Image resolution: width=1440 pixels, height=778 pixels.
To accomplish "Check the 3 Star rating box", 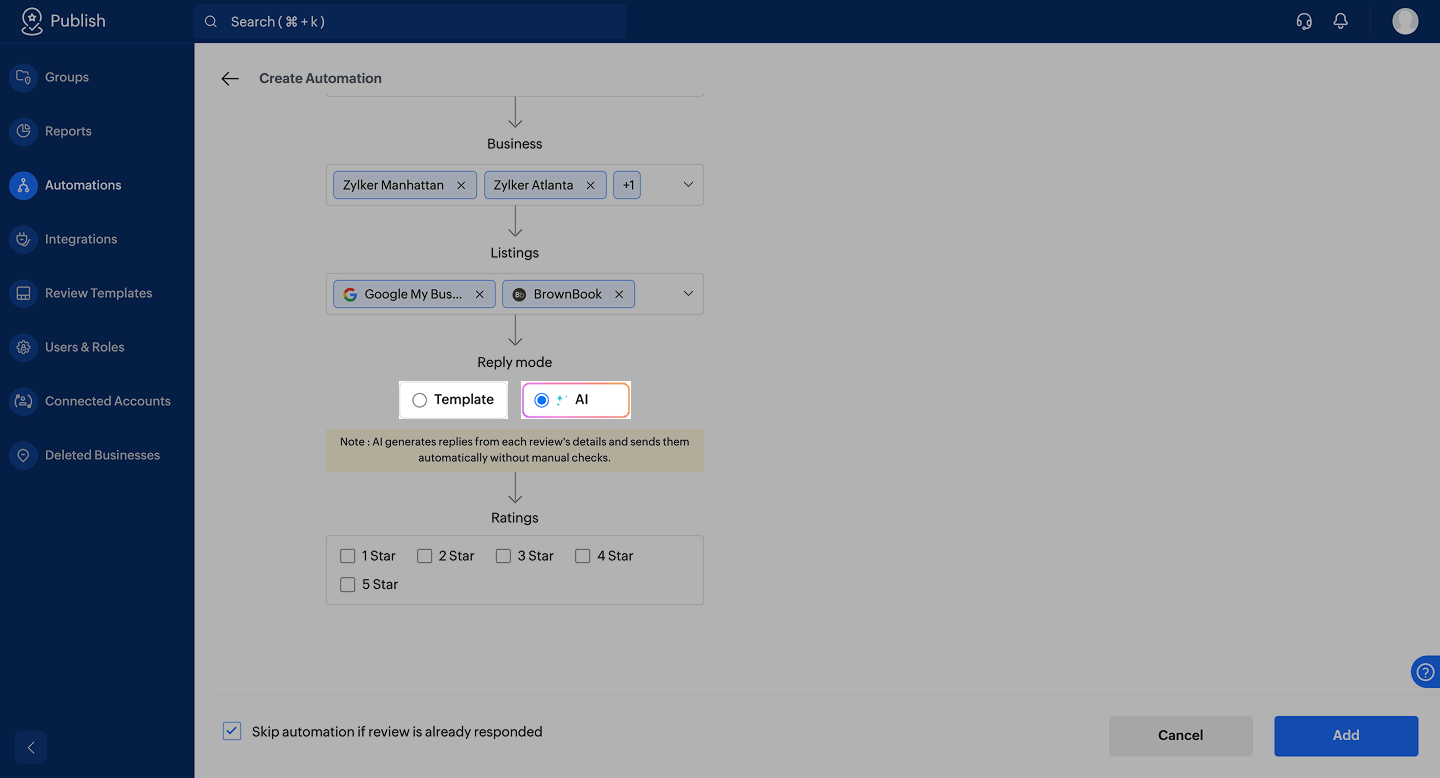I will tap(503, 556).
